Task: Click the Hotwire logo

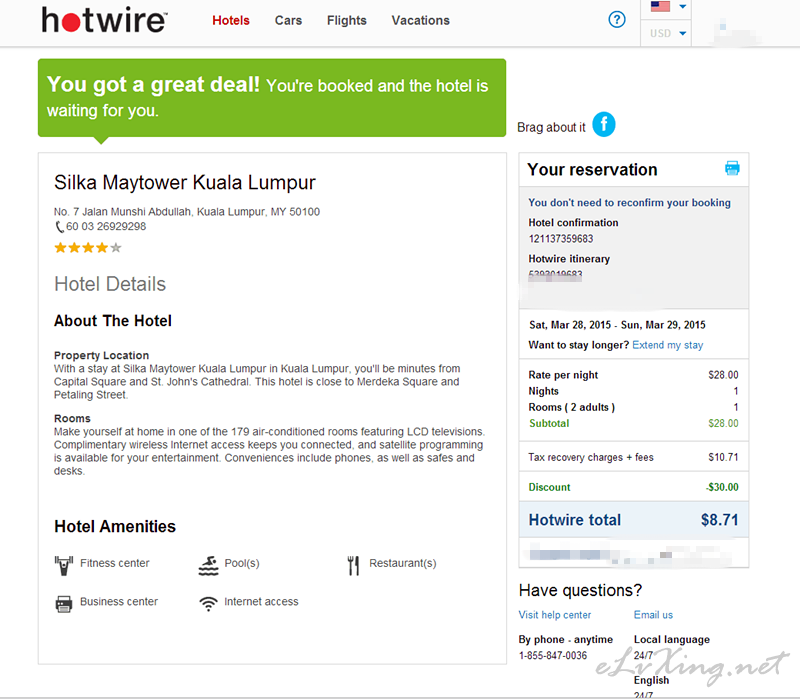Action: [104, 20]
